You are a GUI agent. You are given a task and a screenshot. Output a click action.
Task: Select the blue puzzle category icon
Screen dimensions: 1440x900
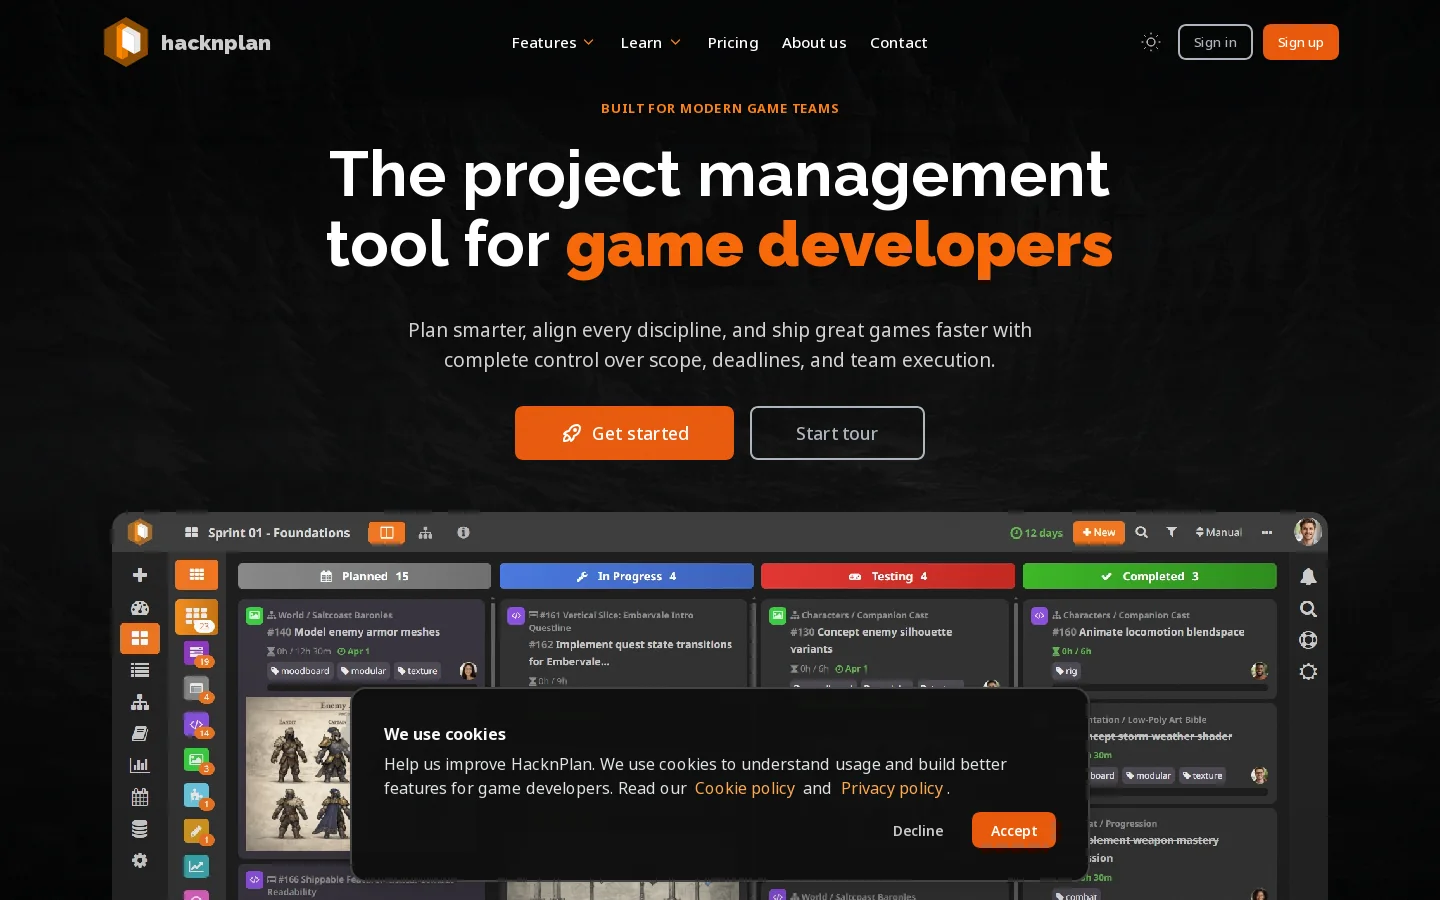pyautogui.click(x=196, y=795)
